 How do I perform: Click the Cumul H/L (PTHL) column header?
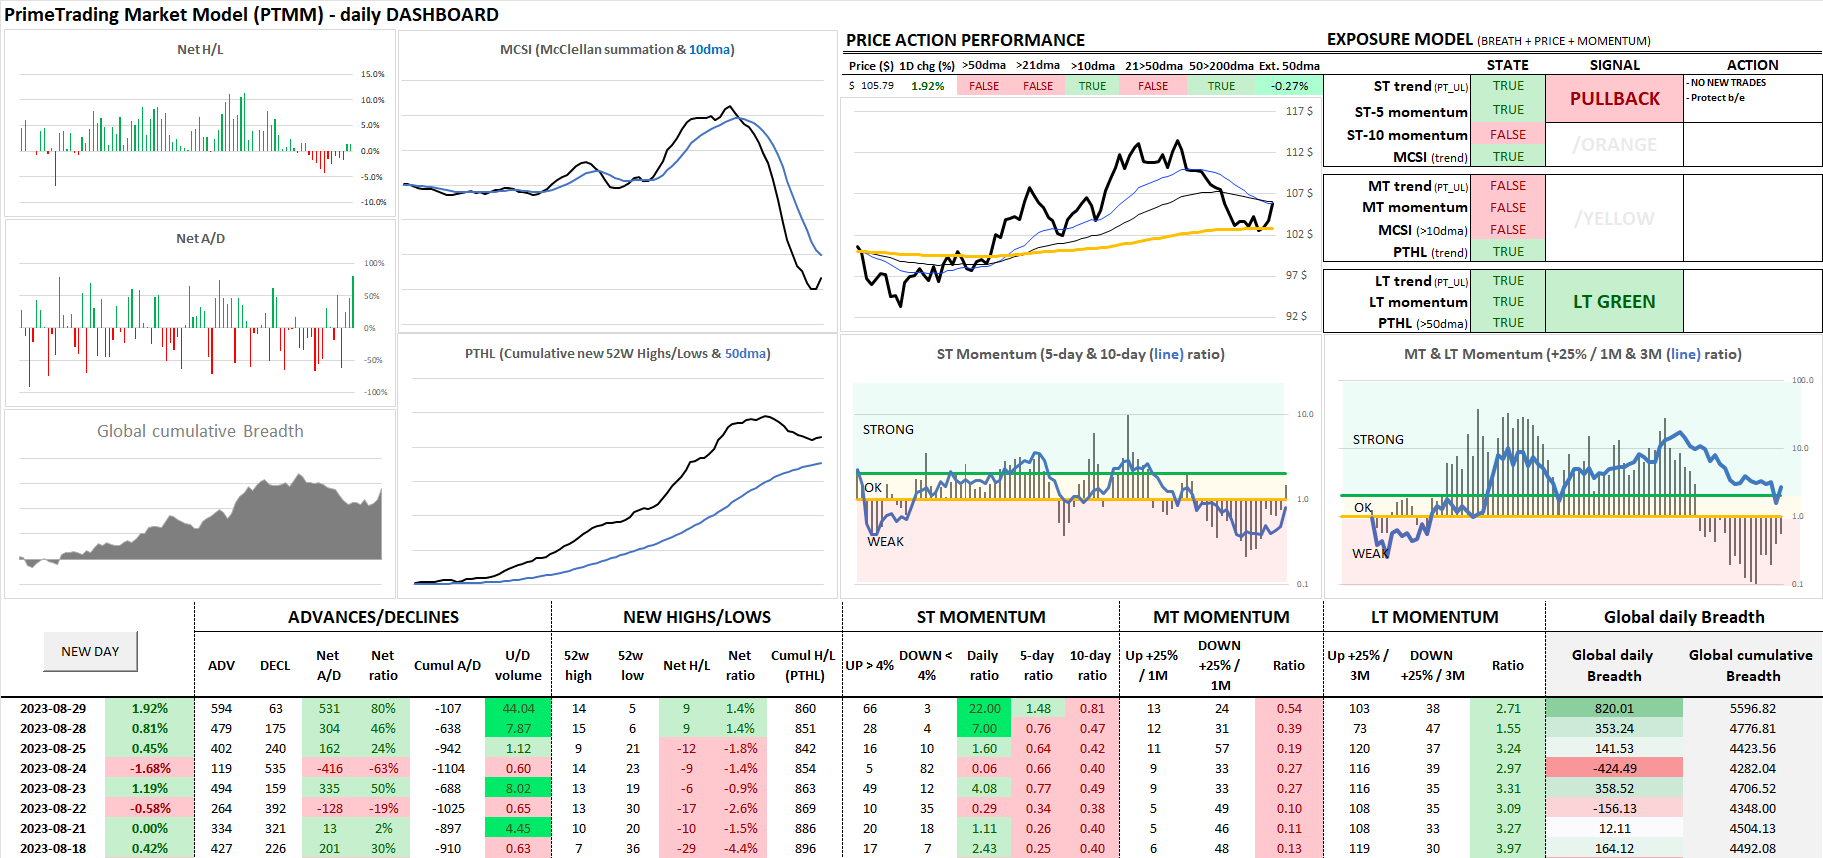803,665
